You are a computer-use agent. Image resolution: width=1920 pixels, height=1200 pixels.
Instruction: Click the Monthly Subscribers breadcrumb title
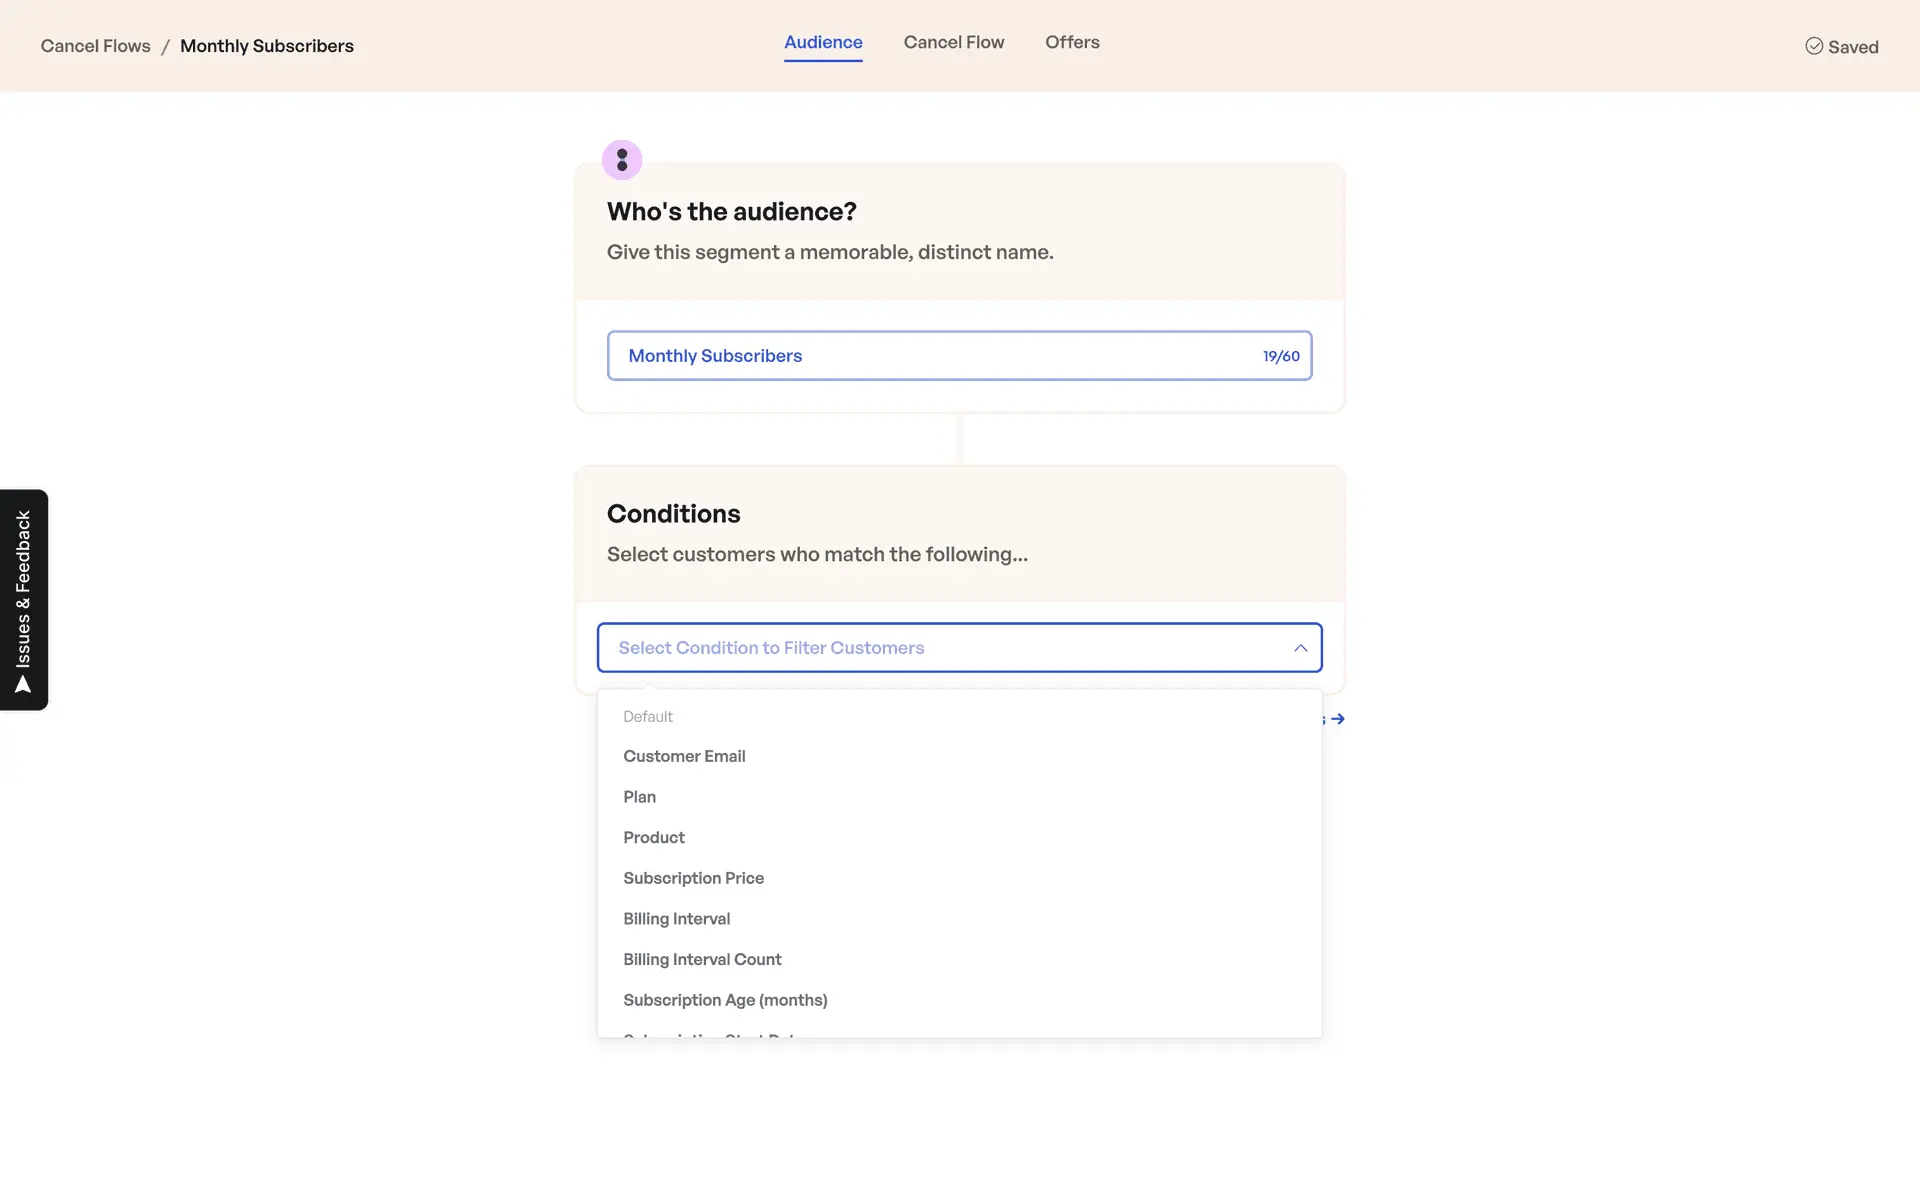(267, 46)
